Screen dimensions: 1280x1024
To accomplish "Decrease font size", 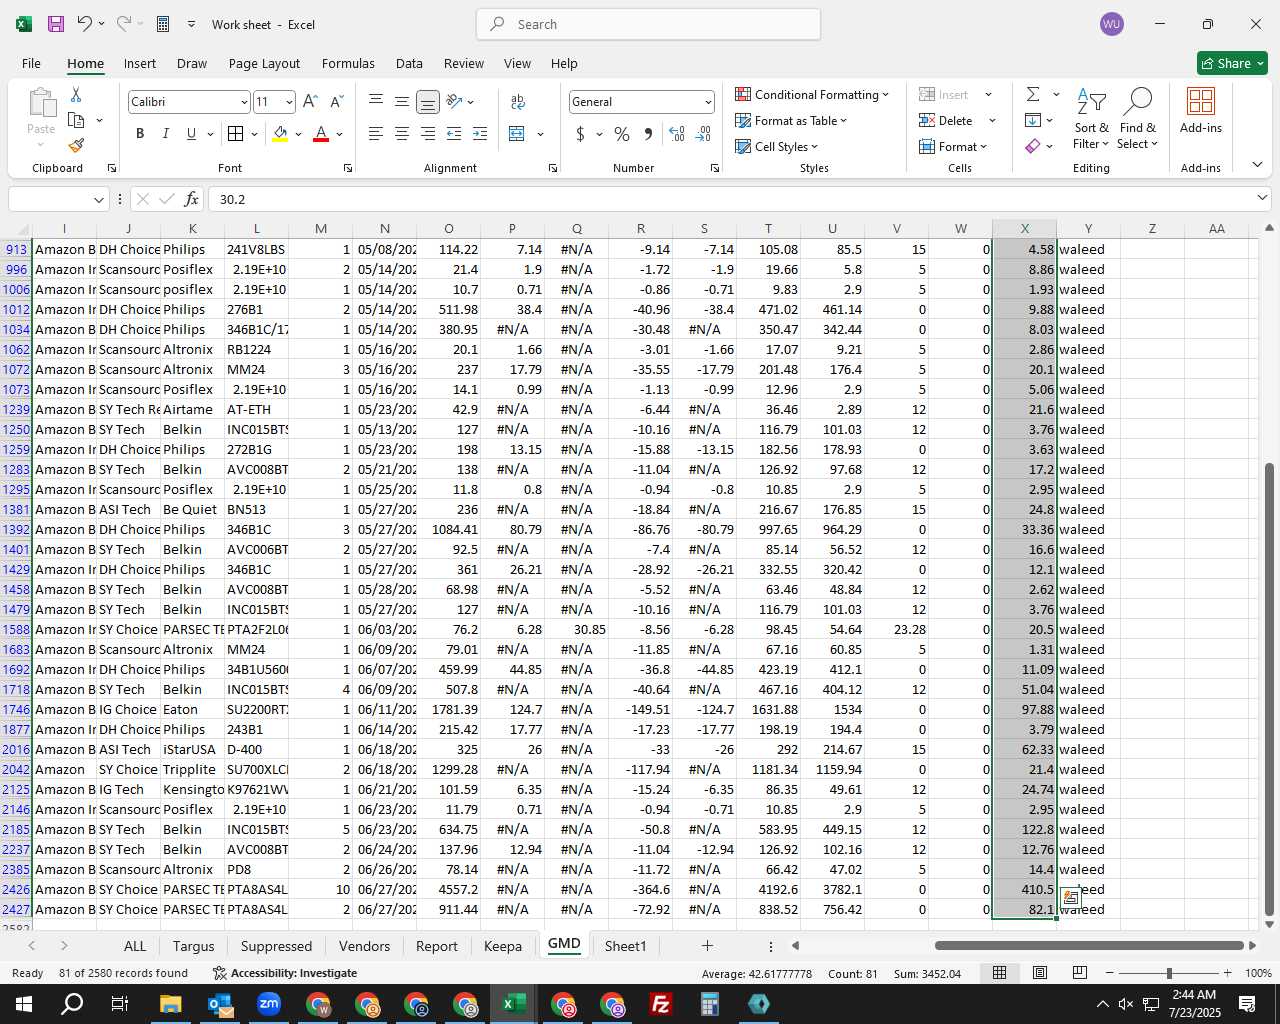I will pyautogui.click(x=336, y=102).
